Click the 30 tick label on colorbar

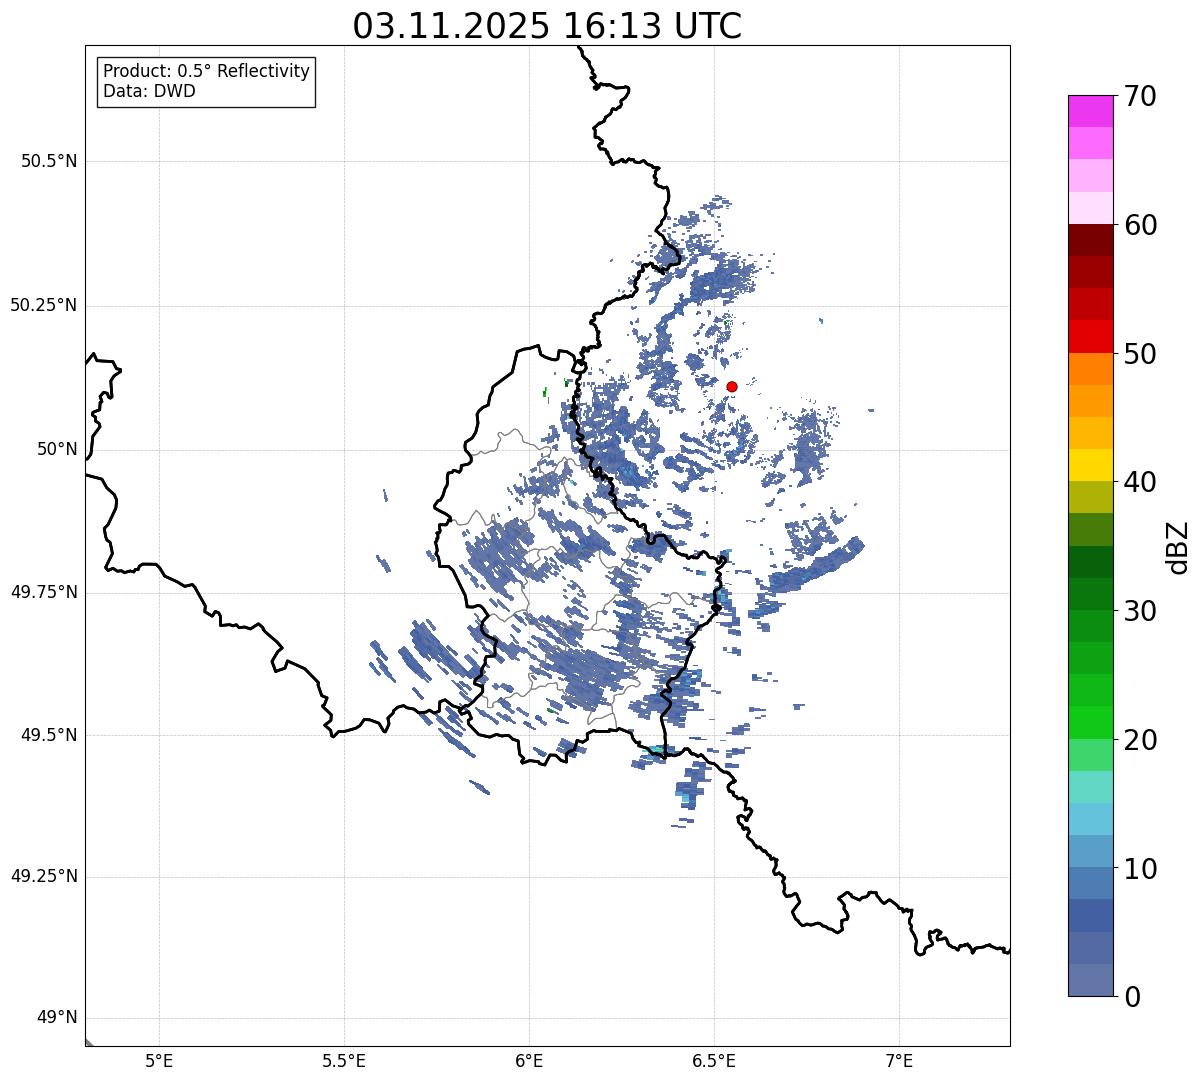point(1139,611)
